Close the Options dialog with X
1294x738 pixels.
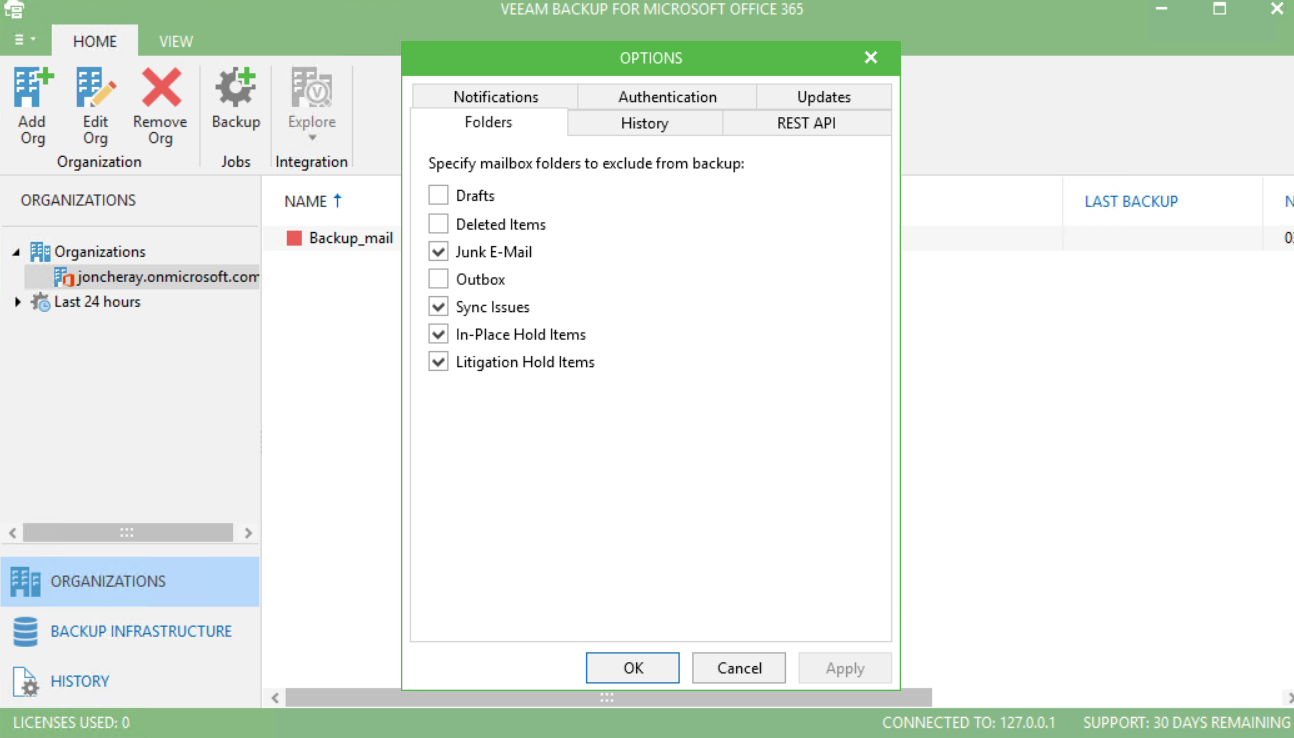point(871,58)
